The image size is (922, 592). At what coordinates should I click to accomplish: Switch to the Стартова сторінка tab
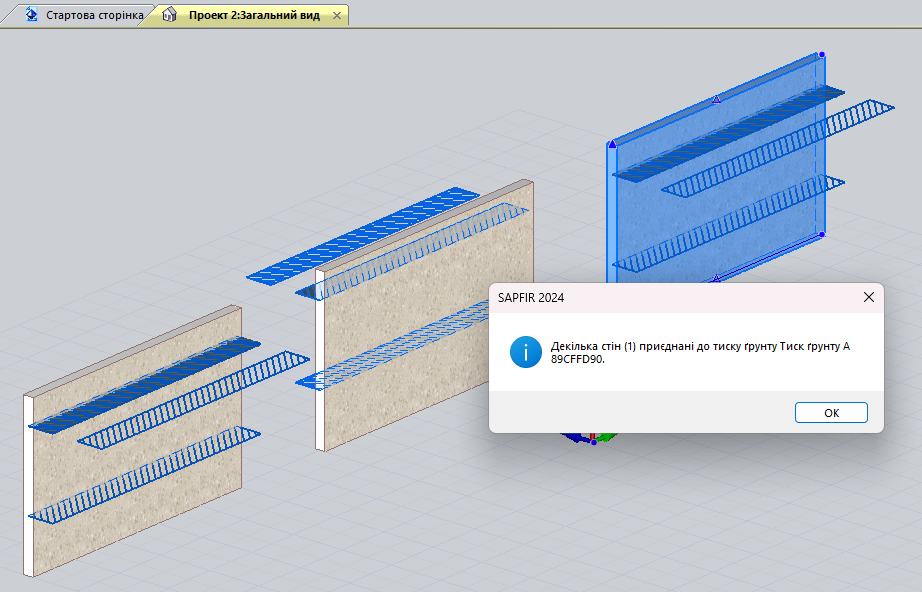click(x=93, y=16)
